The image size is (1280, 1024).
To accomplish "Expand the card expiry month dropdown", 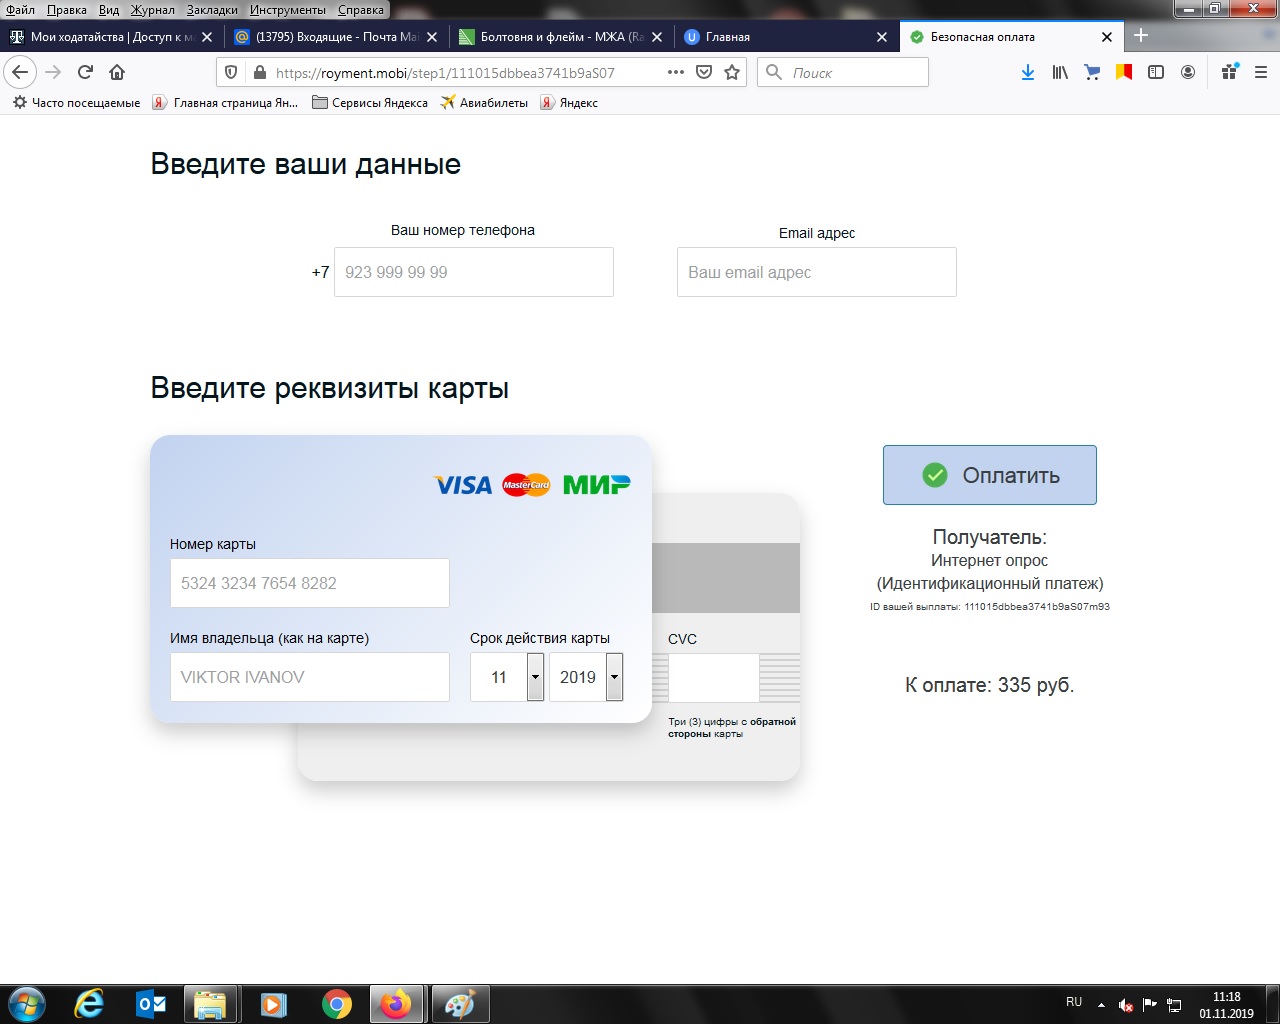I will pos(535,677).
